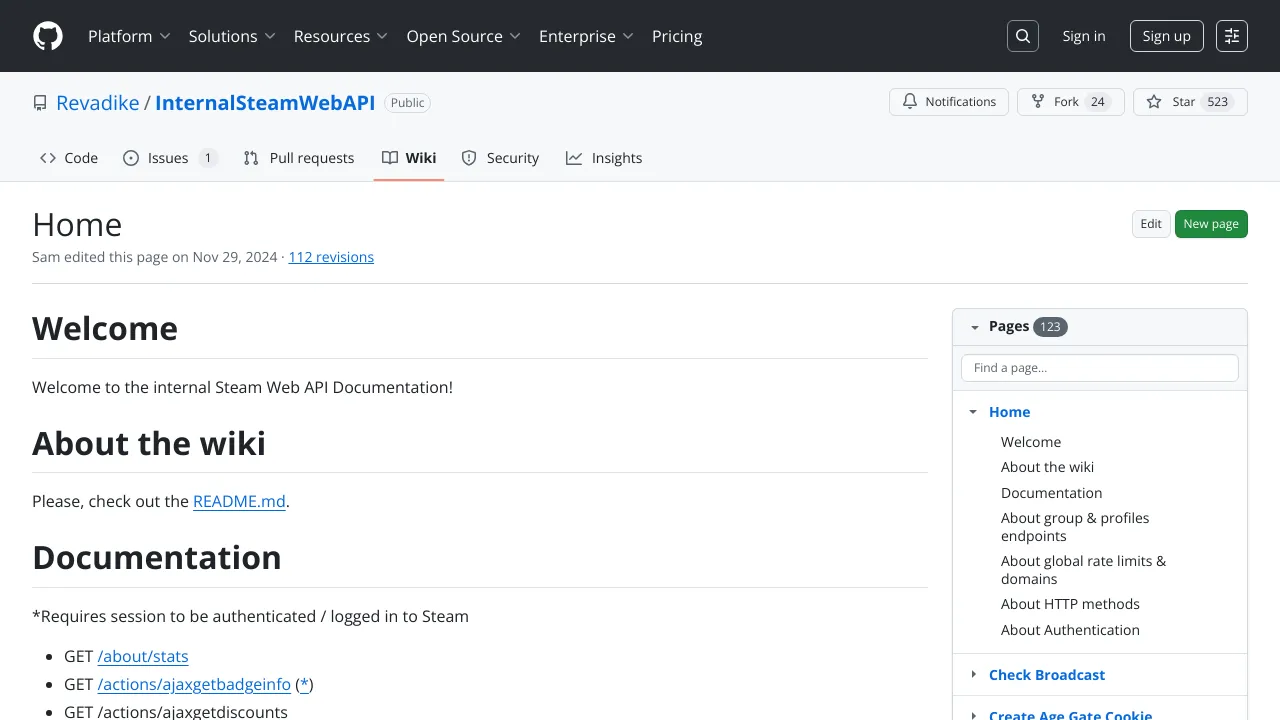
Task: Jump to Welcome section in sidebar
Action: [1031, 442]
